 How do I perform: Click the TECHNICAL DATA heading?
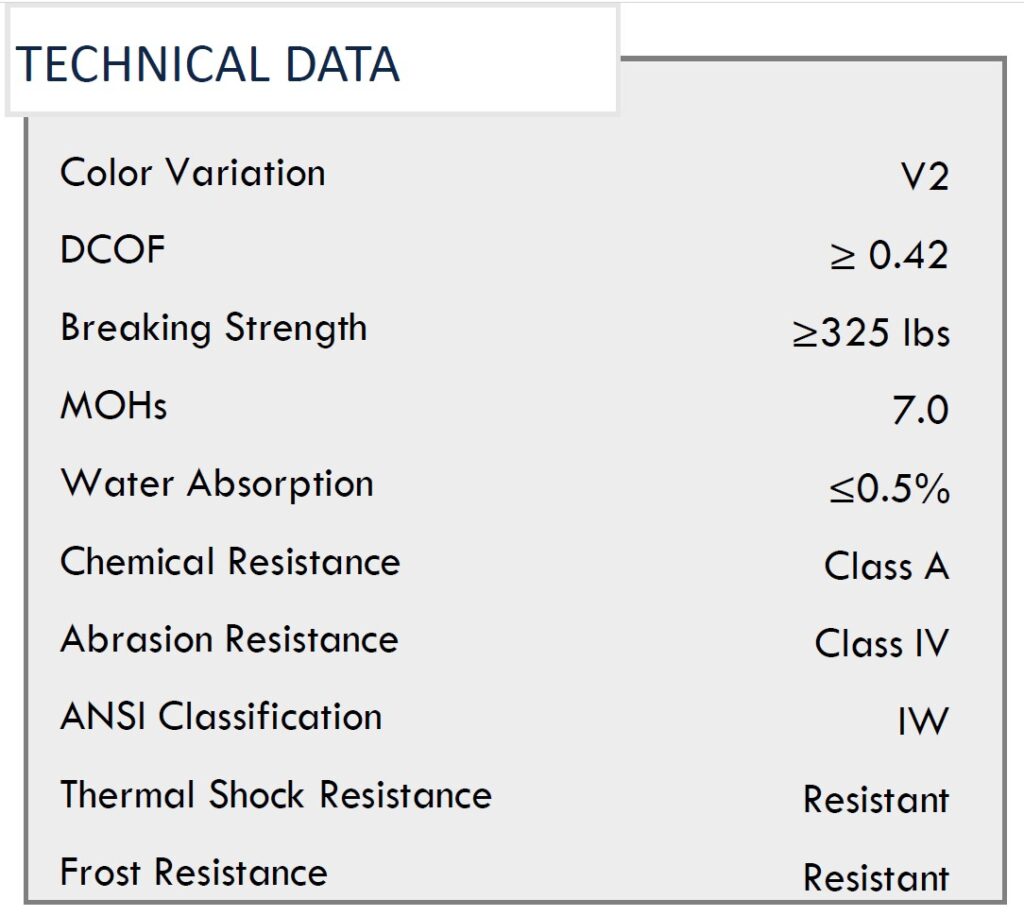click(207, 64)
